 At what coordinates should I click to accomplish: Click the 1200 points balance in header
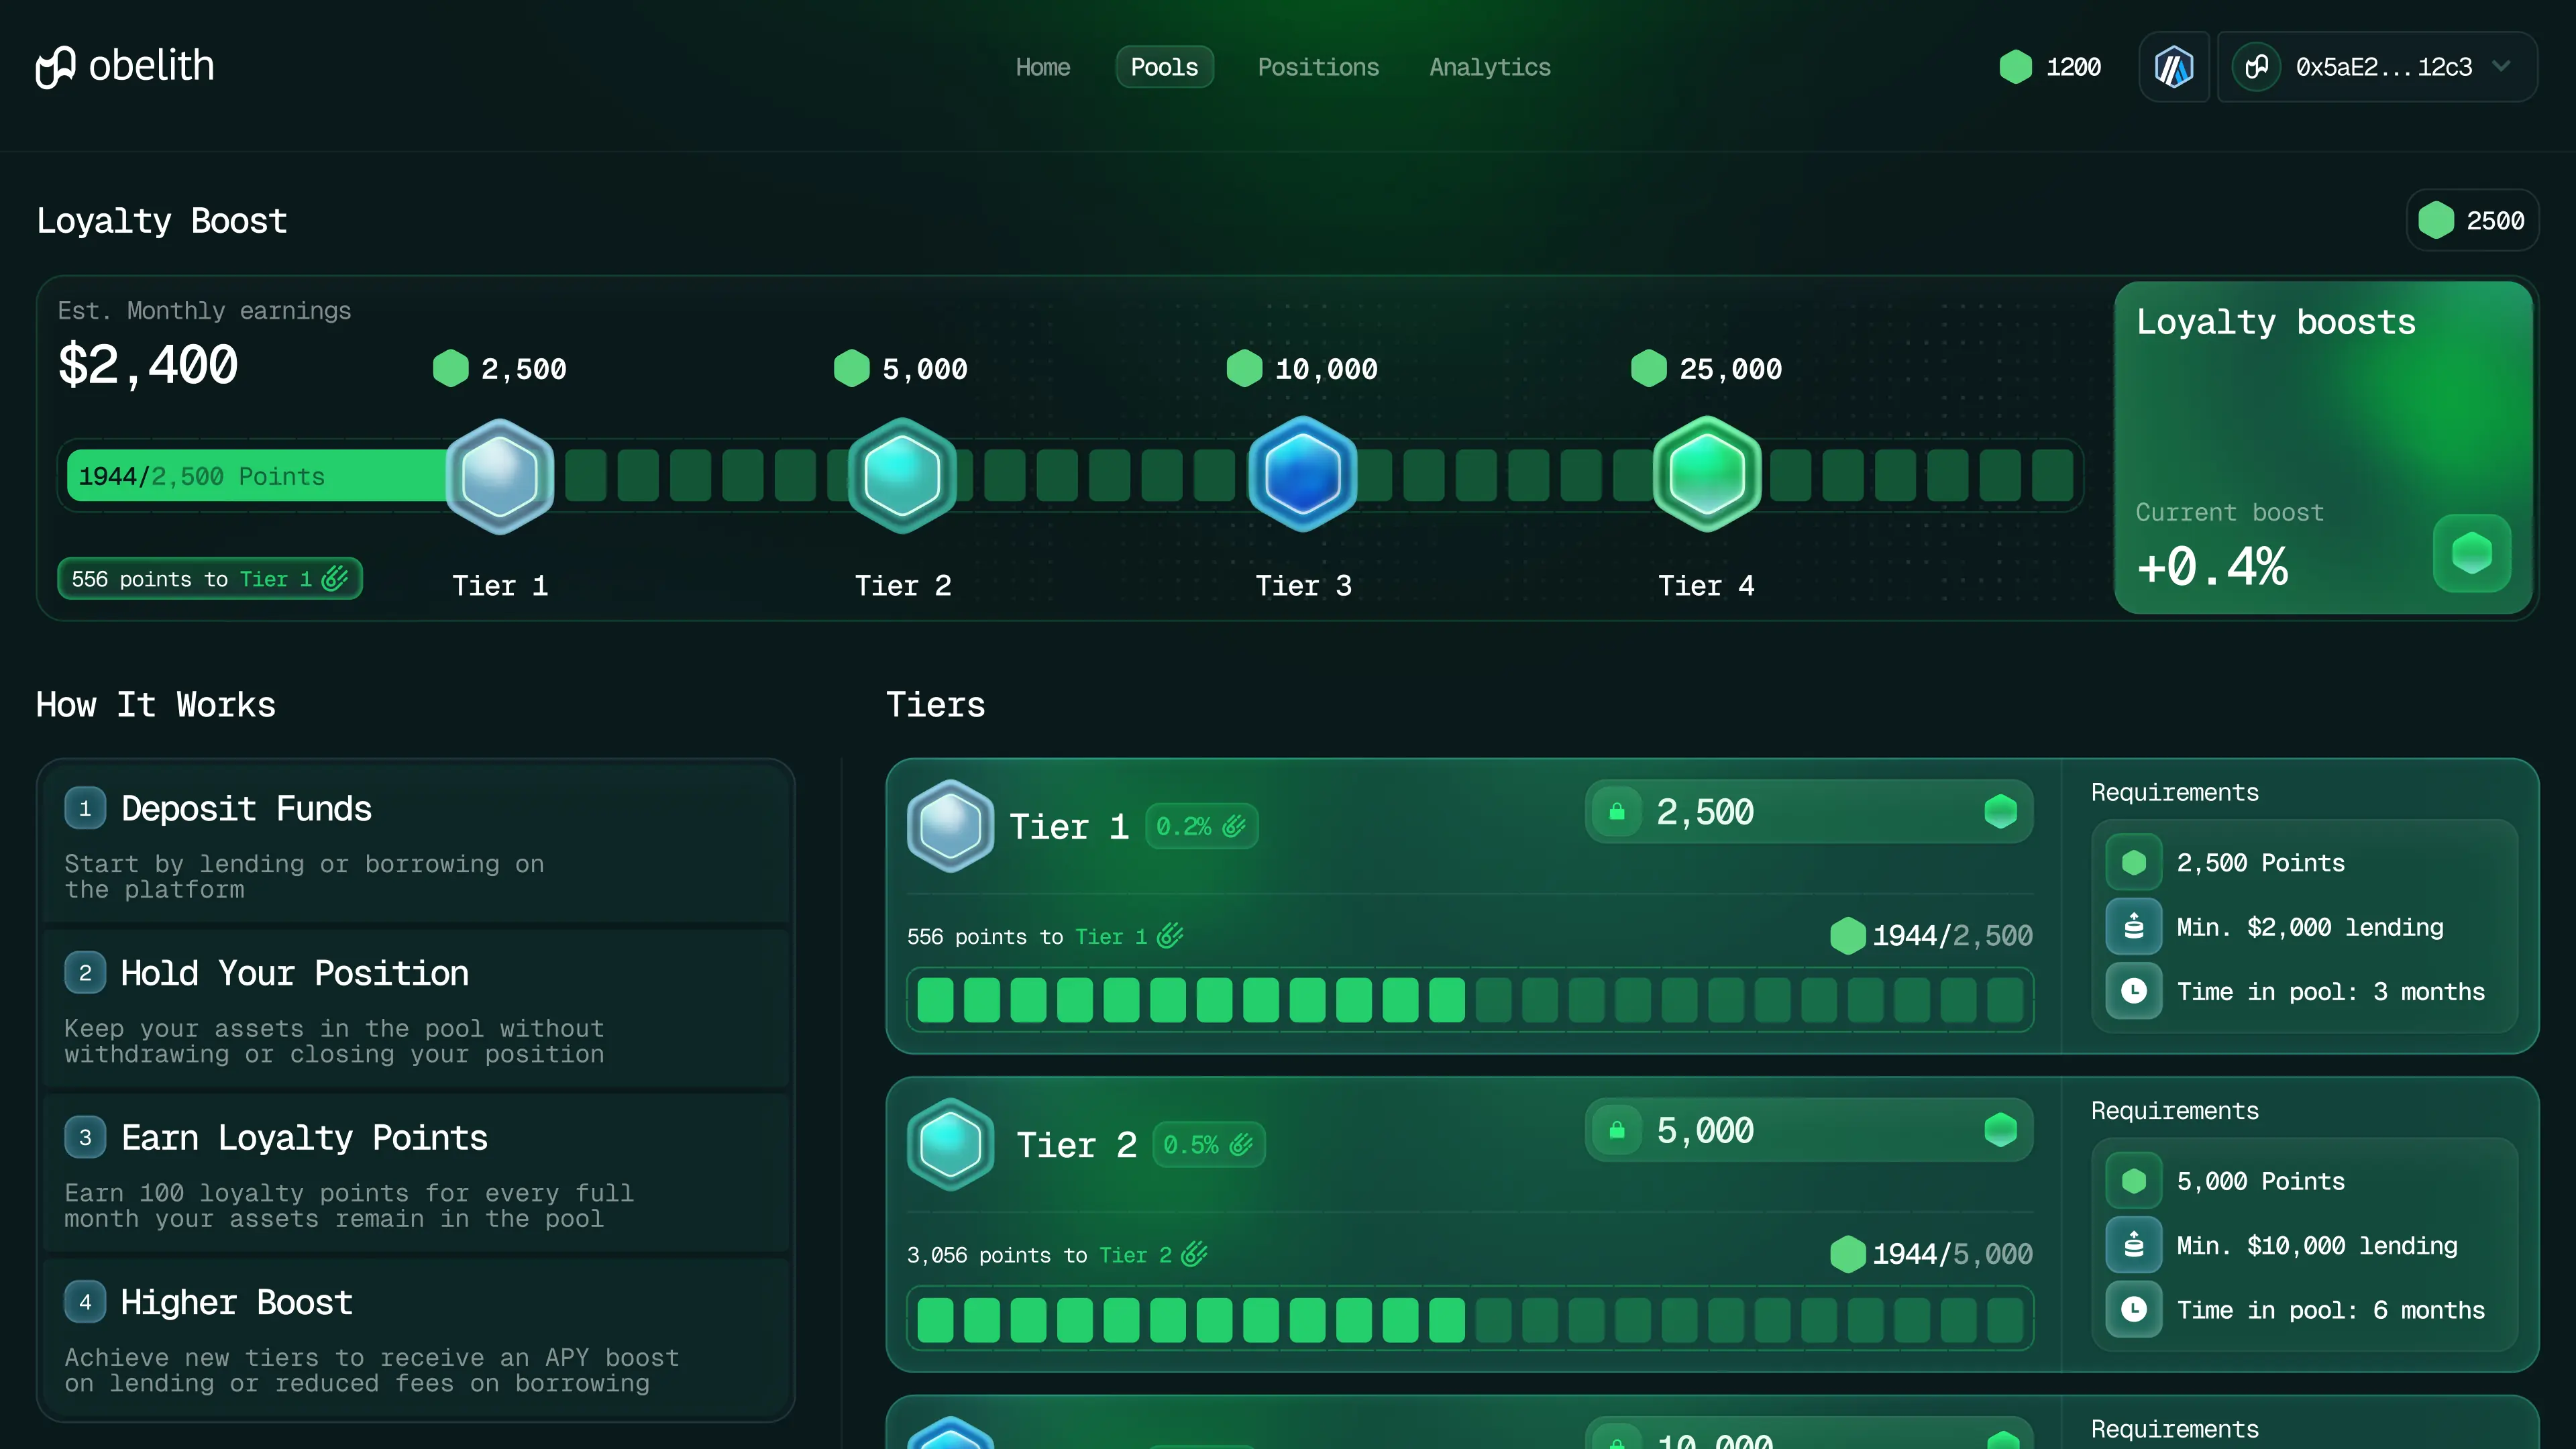coord(2050,67)
